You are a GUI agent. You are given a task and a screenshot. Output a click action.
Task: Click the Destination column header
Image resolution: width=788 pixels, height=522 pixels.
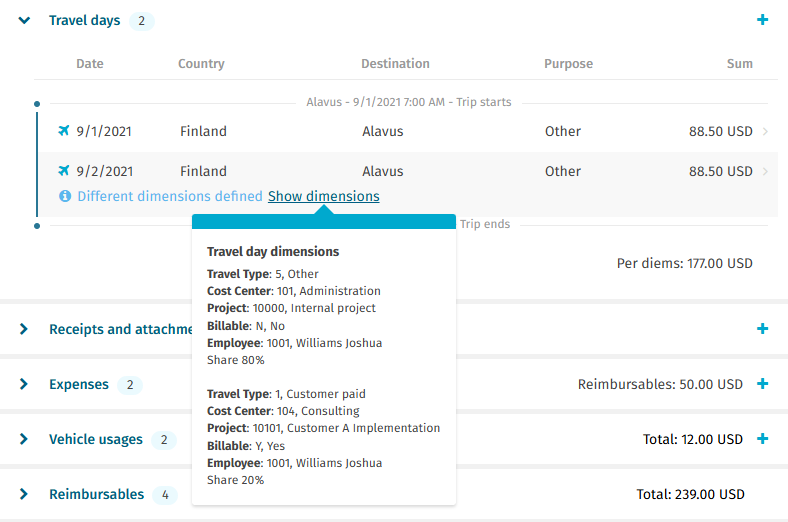pos(395,64)
